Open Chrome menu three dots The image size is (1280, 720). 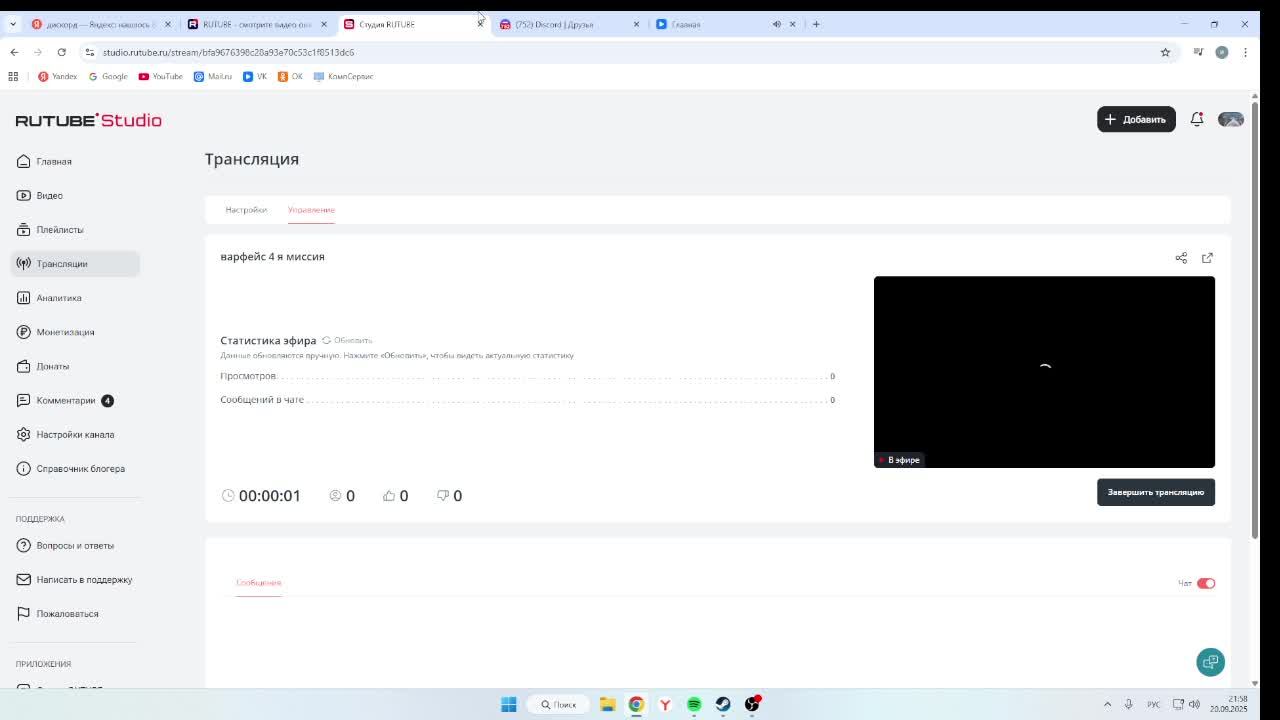coord(1245,52)
